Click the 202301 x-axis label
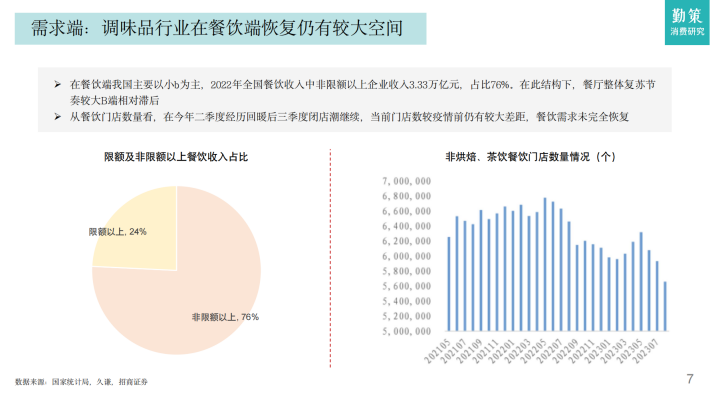The image size is (710, 399). [x=597, y=351]
